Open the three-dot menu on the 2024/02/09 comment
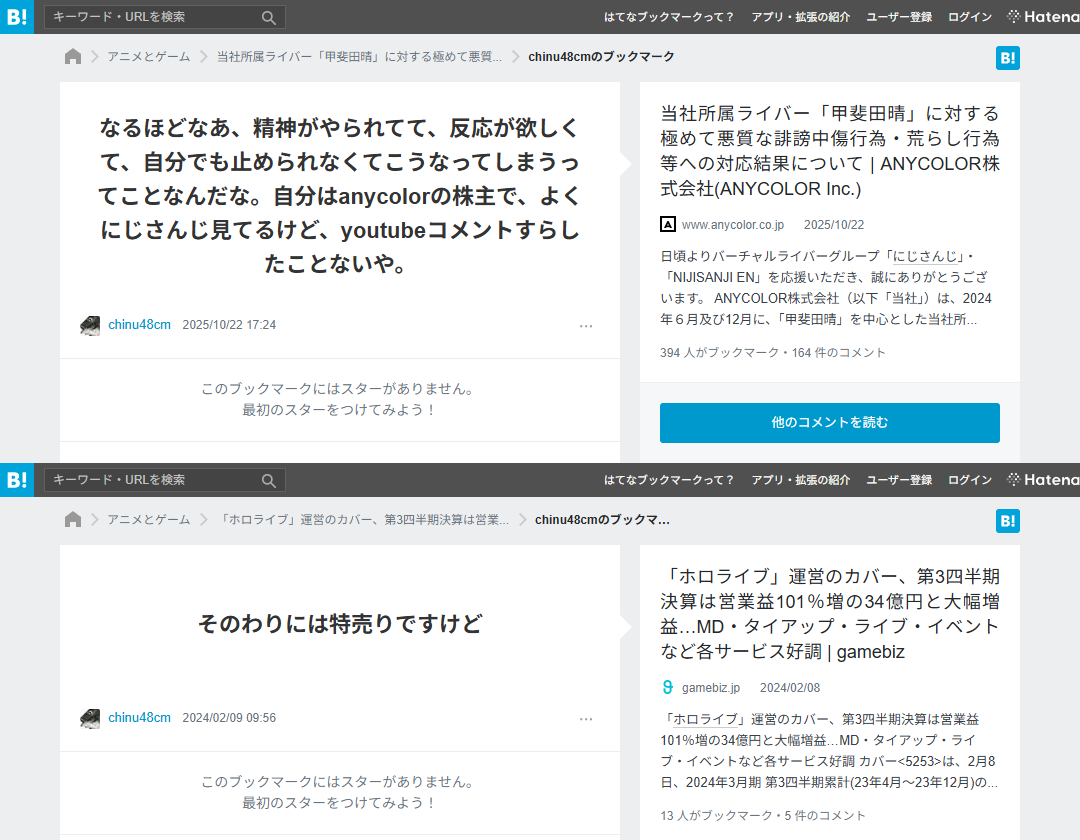 586,719
